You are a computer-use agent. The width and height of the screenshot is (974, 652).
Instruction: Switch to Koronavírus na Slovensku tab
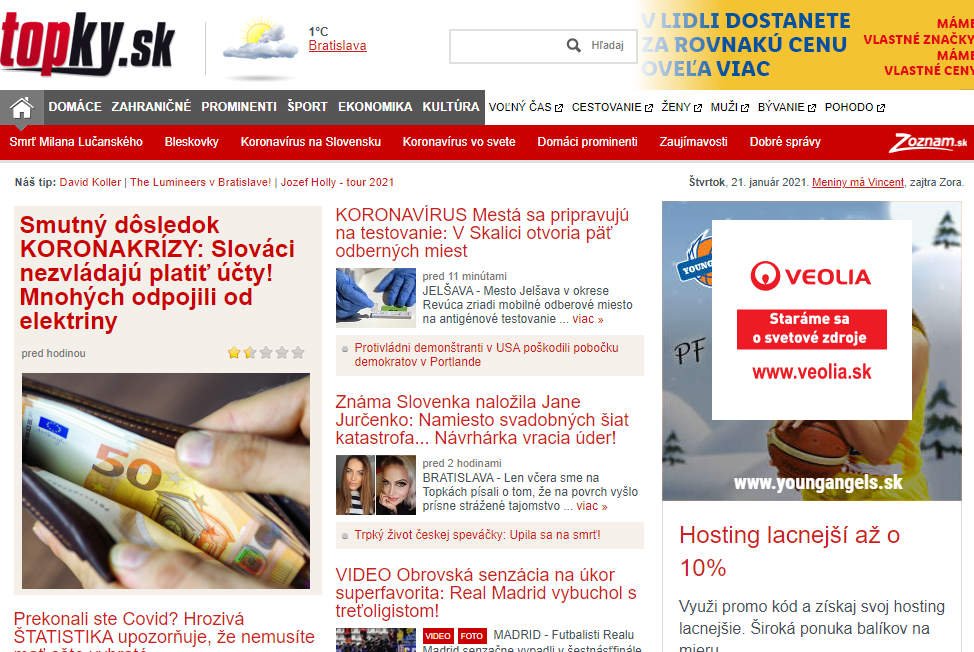point(311,142)
